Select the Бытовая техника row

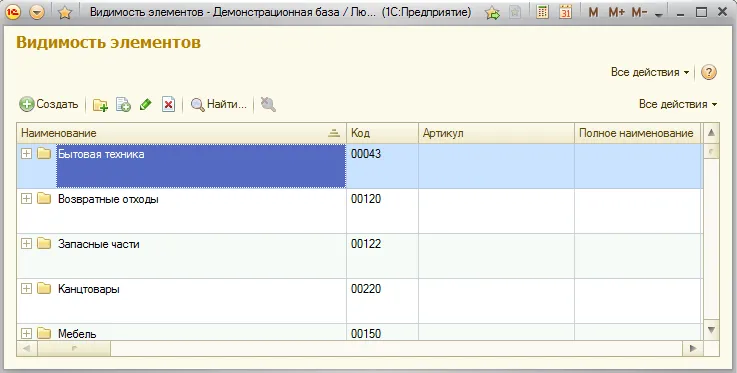point(360,166)
